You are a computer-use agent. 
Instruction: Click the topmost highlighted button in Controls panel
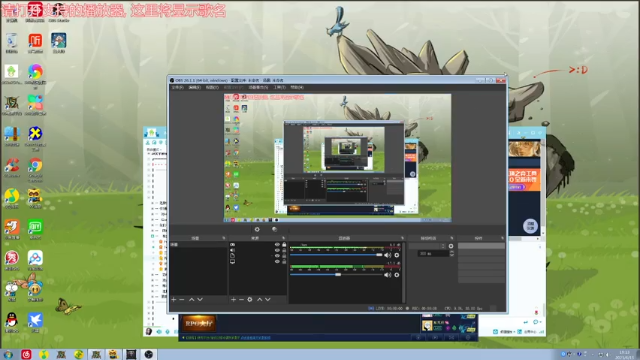(481, 246)
